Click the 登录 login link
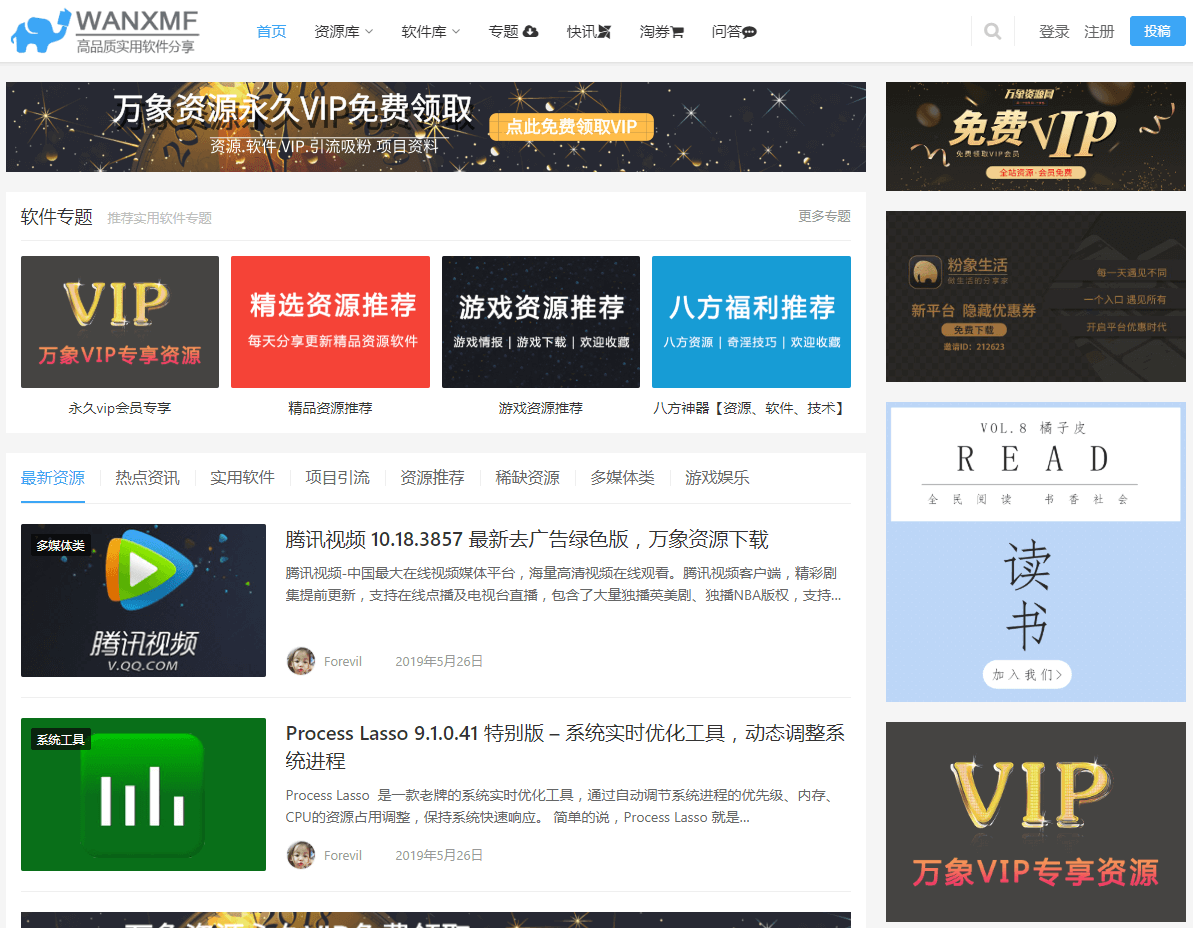This screenshot has height=928, width=1193. pyautogui.click(x=1054, y=31)
